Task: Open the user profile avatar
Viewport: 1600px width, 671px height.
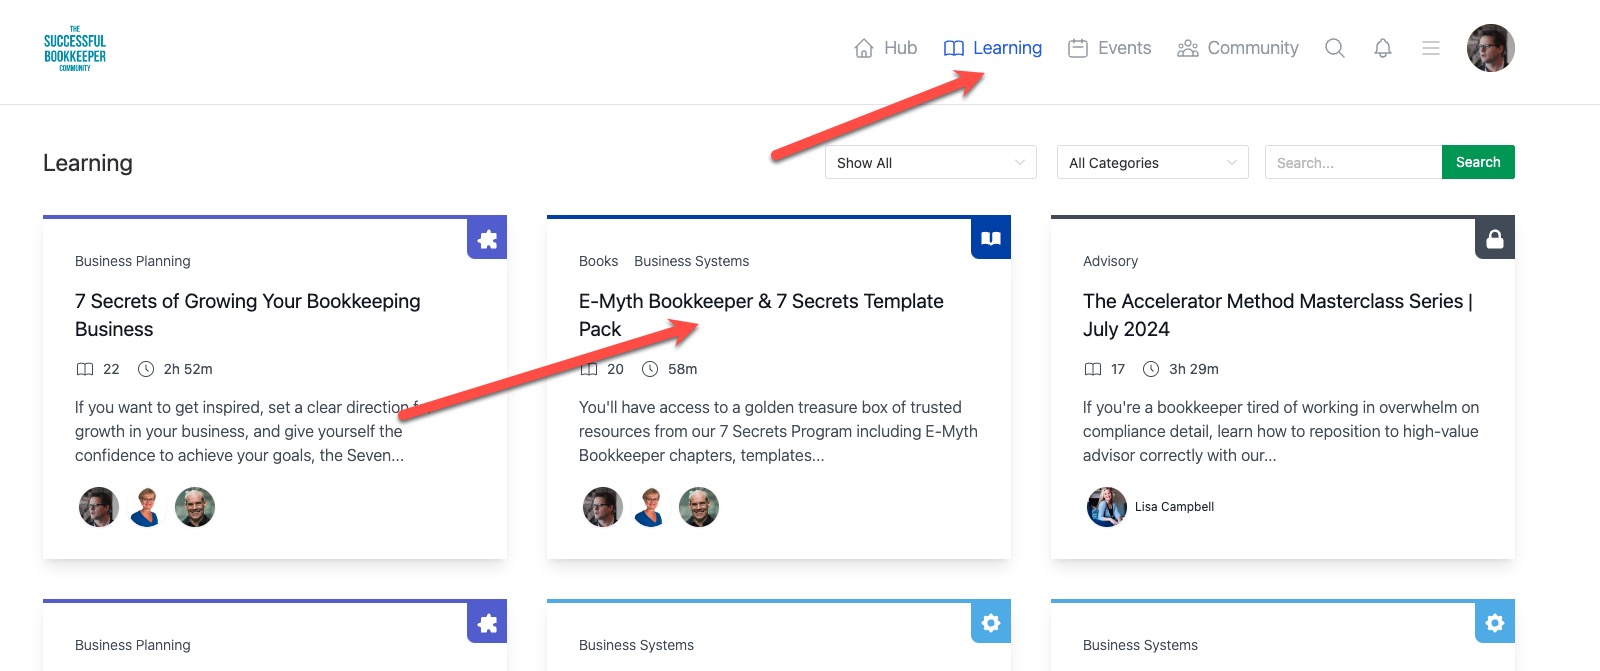Action: 1491,48
